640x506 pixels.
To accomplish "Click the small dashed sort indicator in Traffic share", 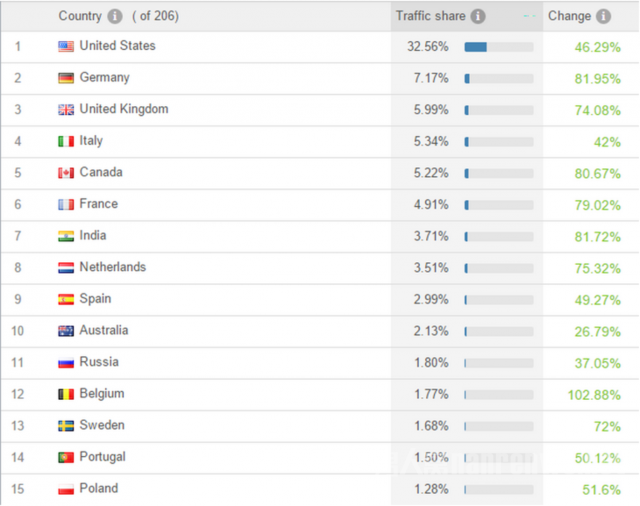I will pos(529,16).
